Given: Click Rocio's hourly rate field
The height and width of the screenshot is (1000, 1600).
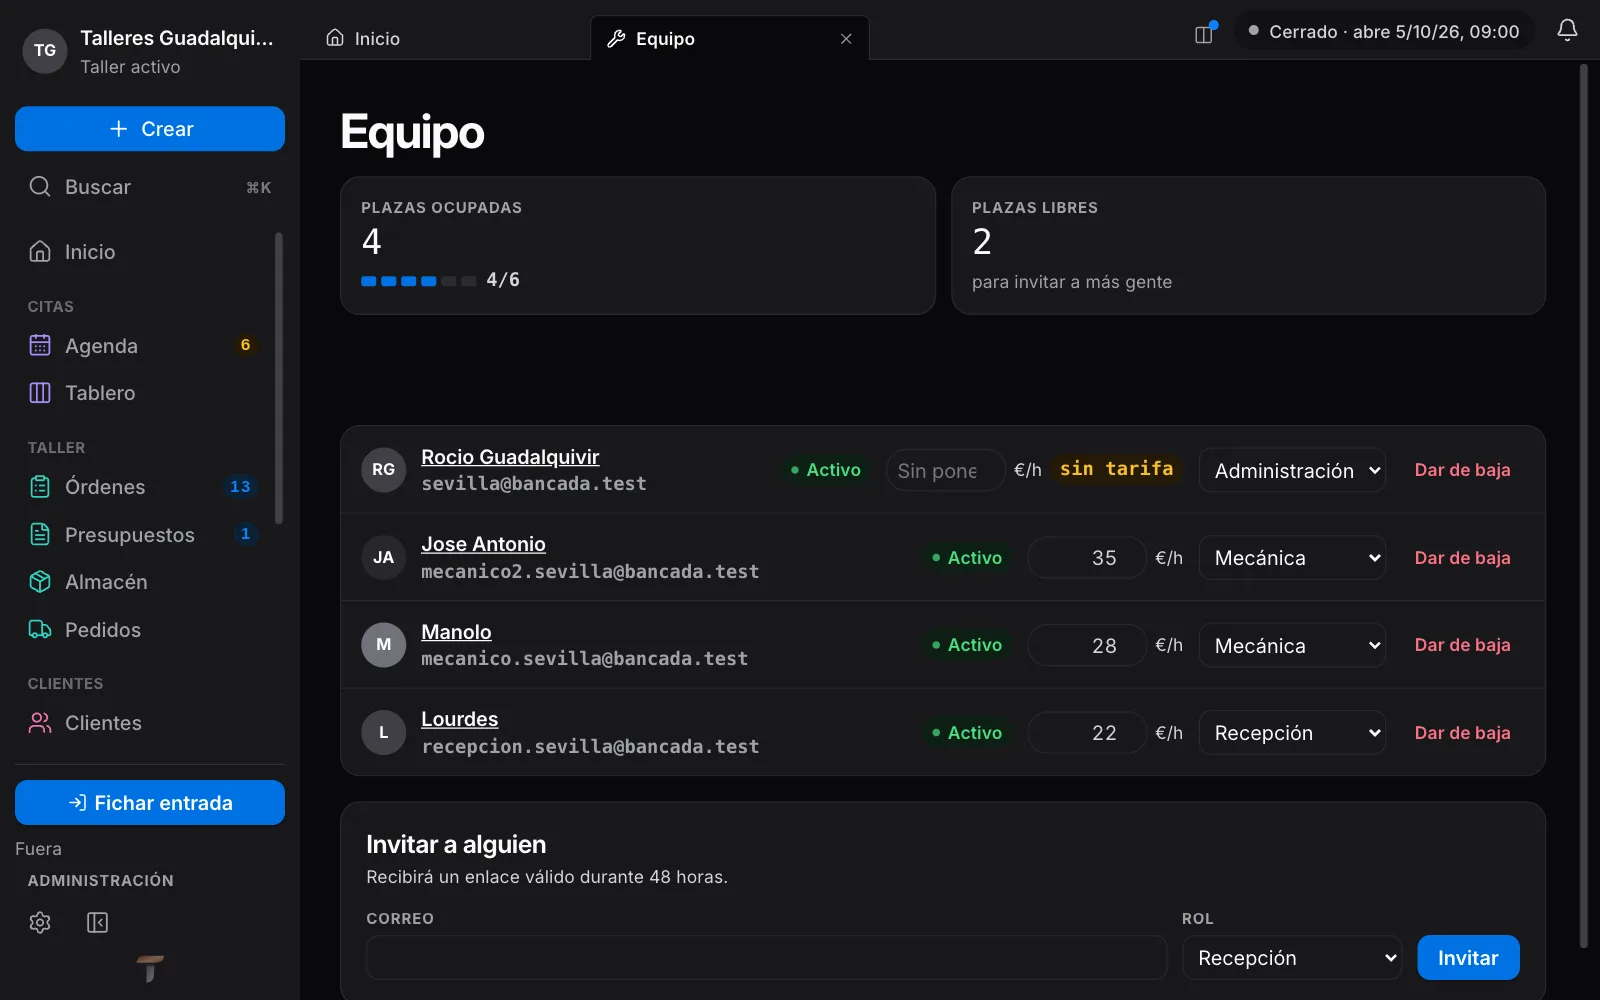Looking at the screenshot, I should (x=945, y=470).
